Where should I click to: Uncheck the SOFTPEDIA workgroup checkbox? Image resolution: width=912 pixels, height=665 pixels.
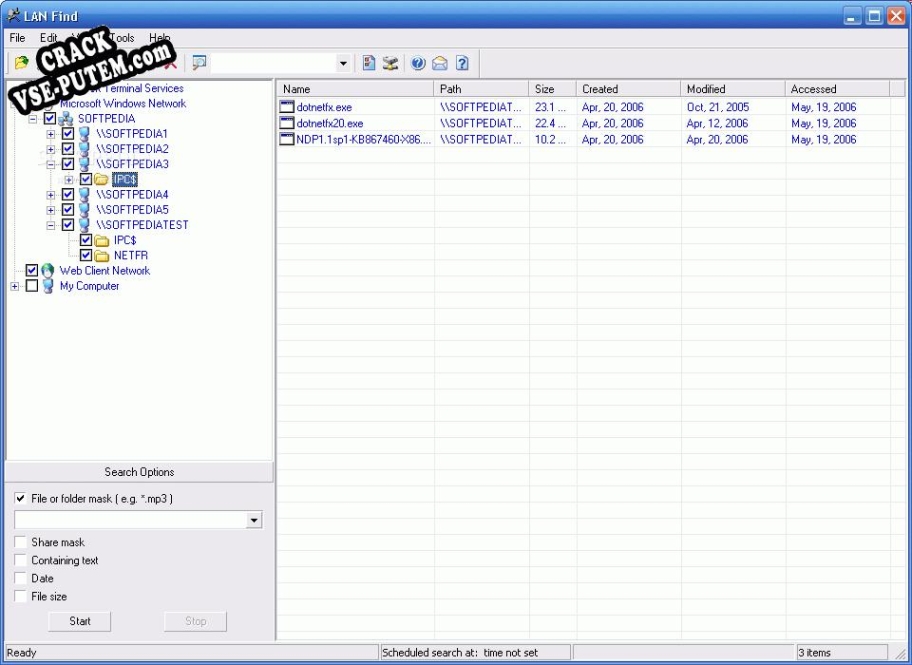click(x=49, y=119)
